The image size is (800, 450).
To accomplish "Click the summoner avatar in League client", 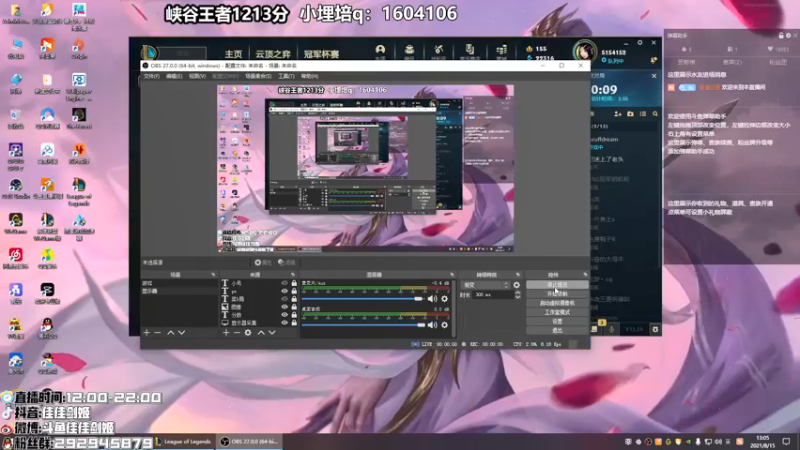I will (585, 52).
